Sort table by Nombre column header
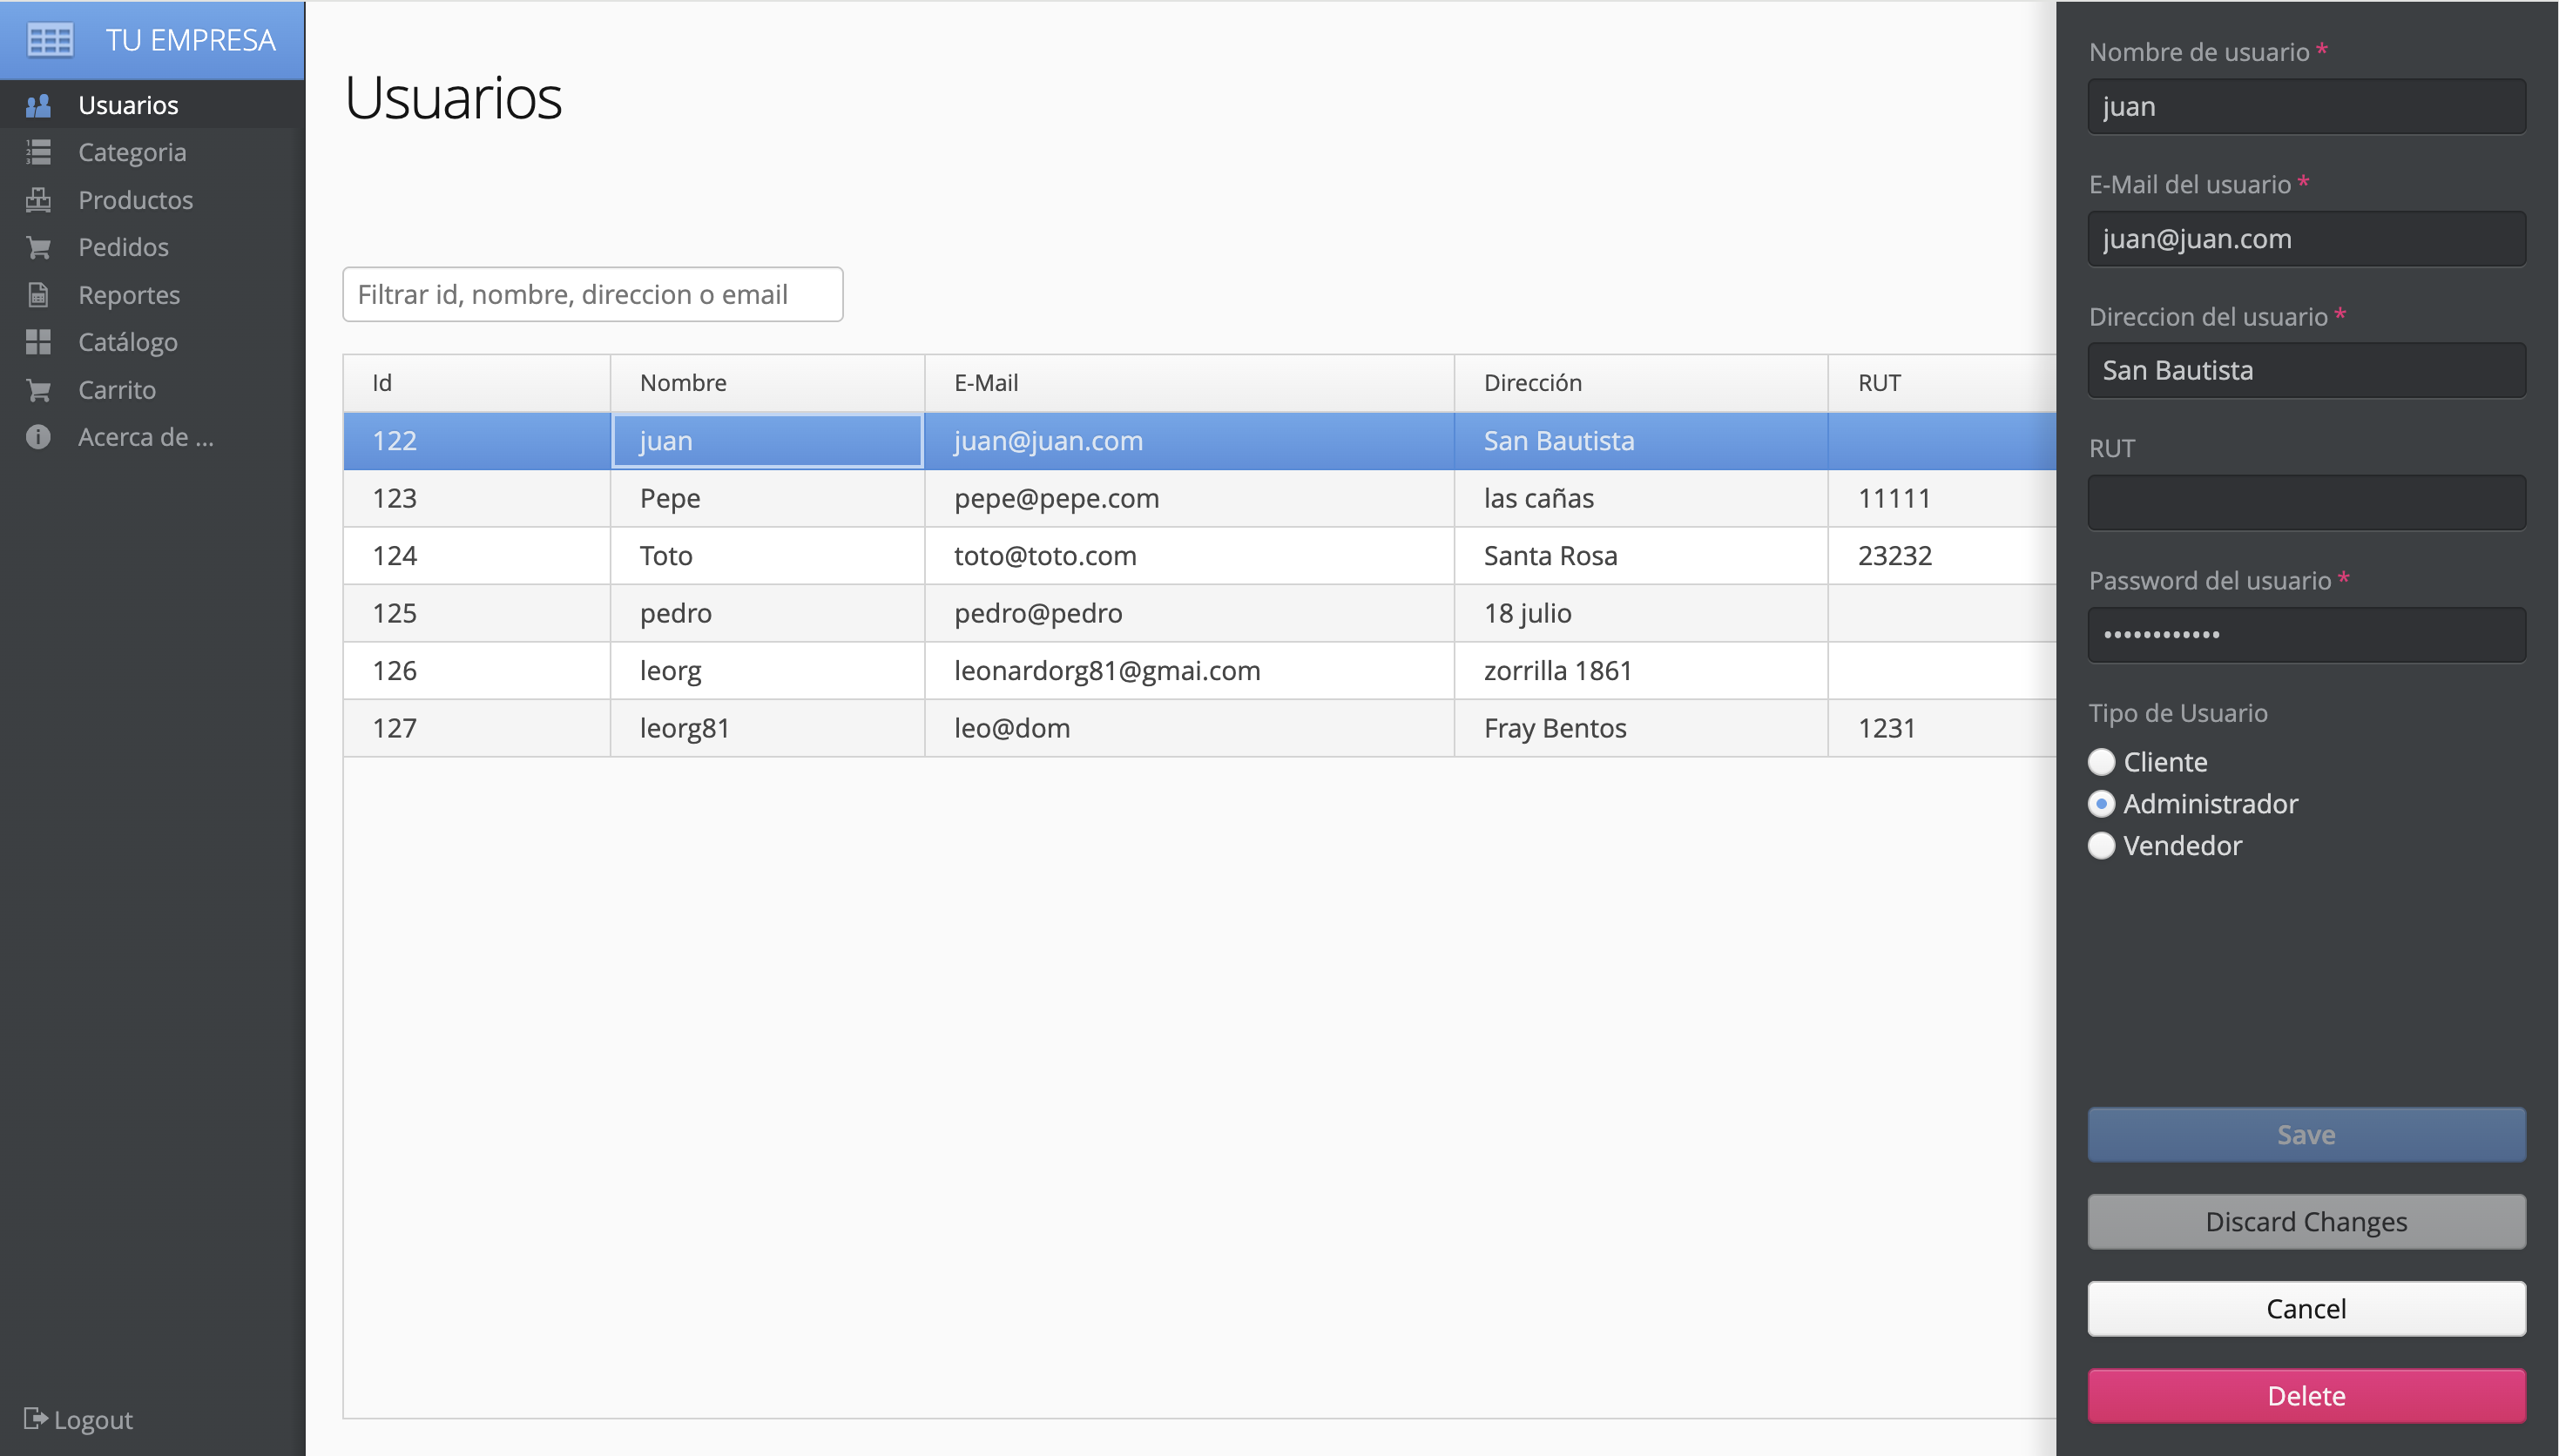Screen dimensions: 2559x1456 (767, 383)
